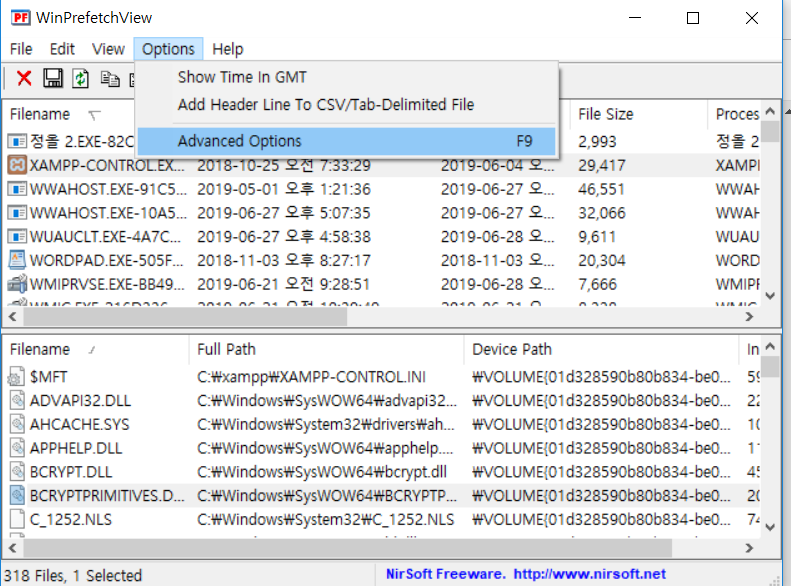Click the Refresh toolbar icon
The image size is (791, 586).
[81, 78]
